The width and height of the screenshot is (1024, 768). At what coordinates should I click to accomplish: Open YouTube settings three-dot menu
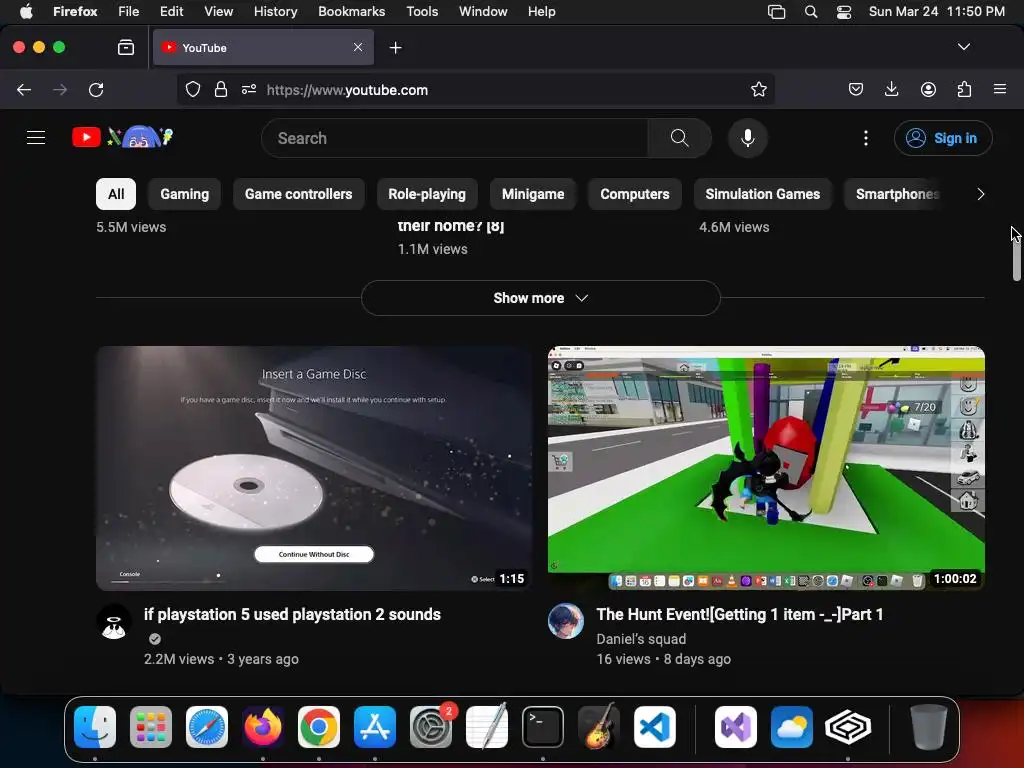tap(865, 138)
